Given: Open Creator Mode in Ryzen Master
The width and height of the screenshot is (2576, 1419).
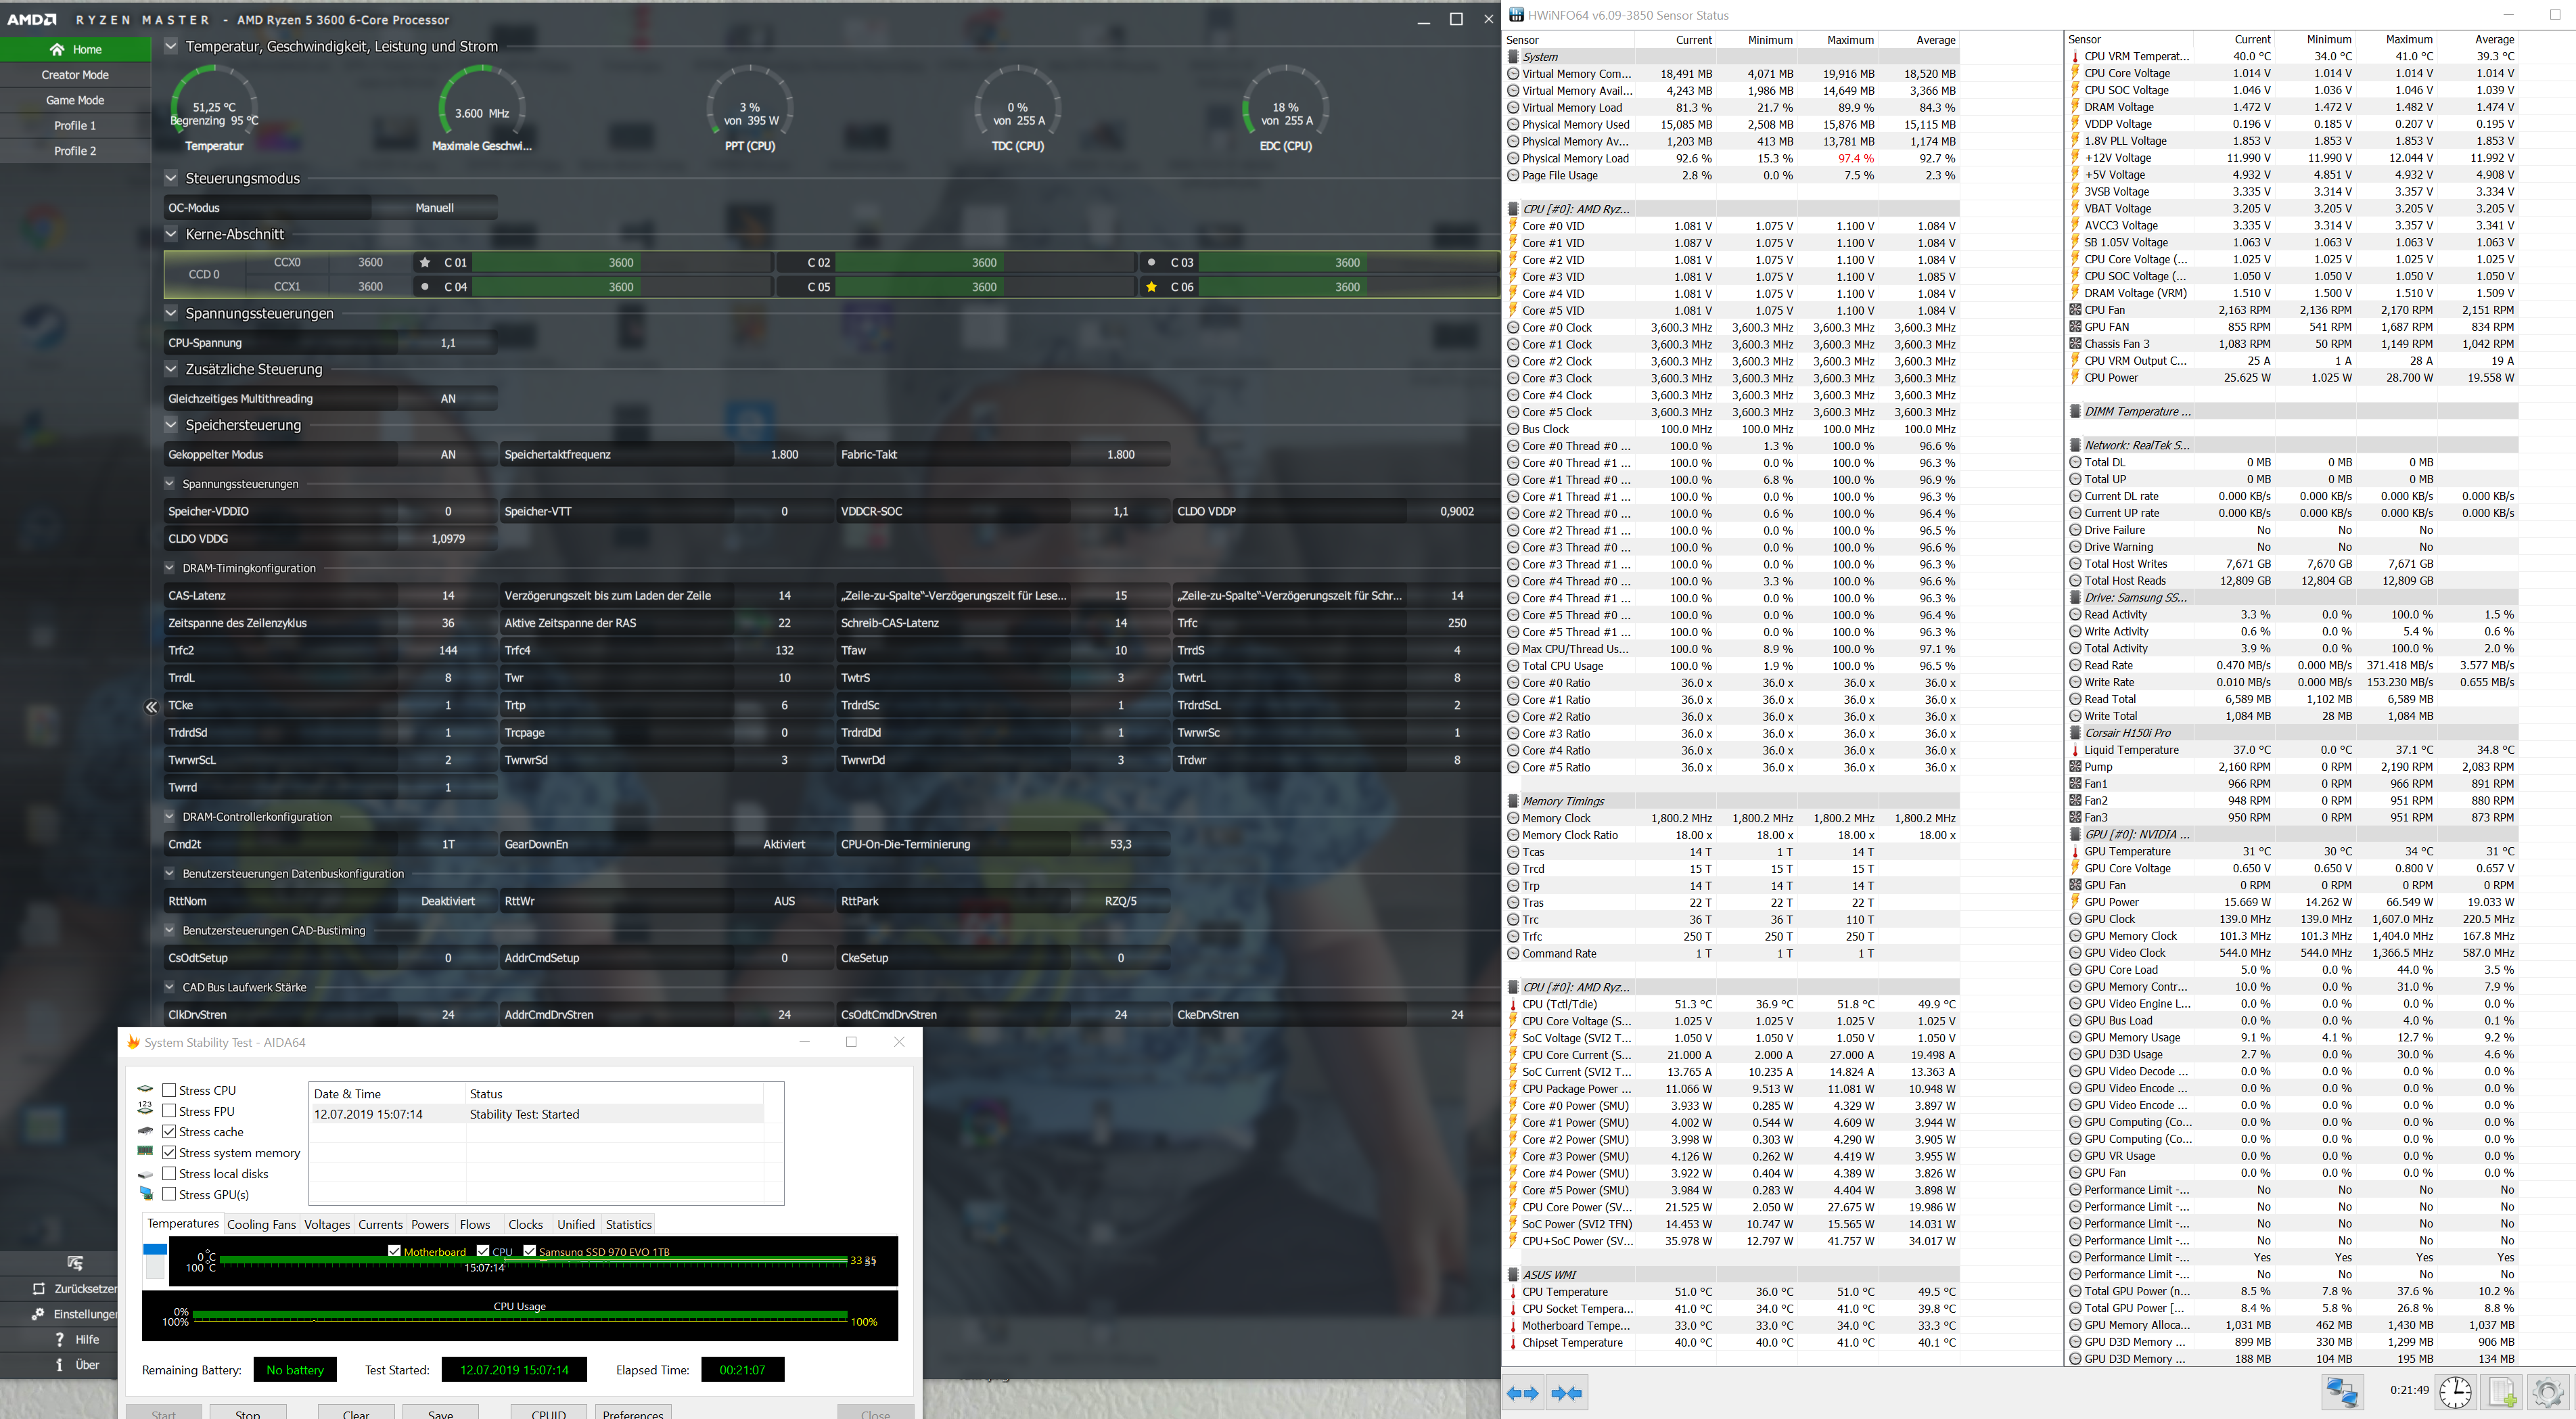Looking at the screenshot, I should (x=75, y=75).
